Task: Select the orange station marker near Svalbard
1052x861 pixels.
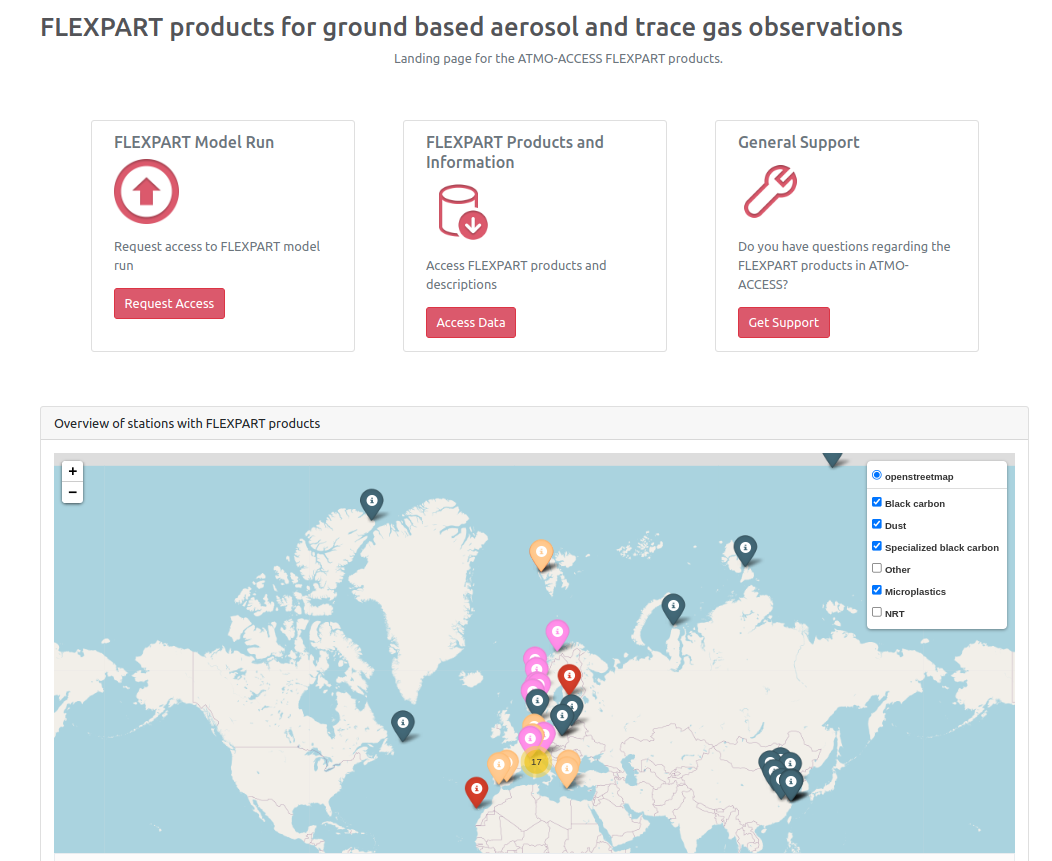Action: (x=541, y=552)
